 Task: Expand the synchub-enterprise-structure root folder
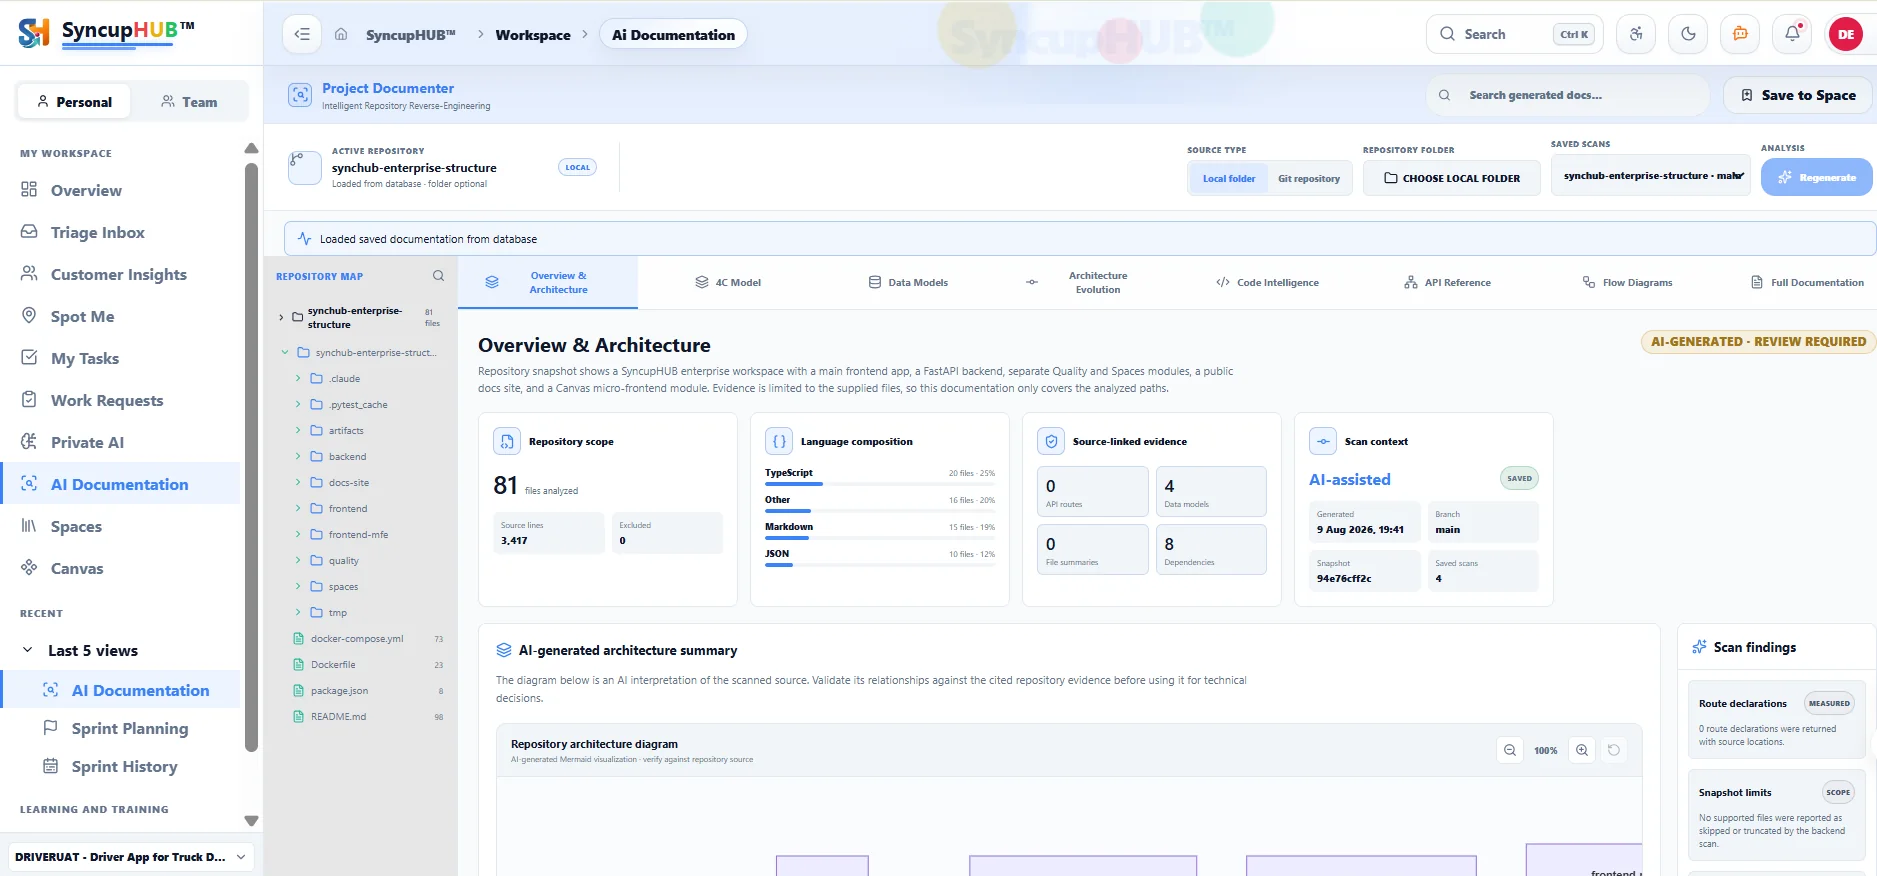tap(281, 318)
